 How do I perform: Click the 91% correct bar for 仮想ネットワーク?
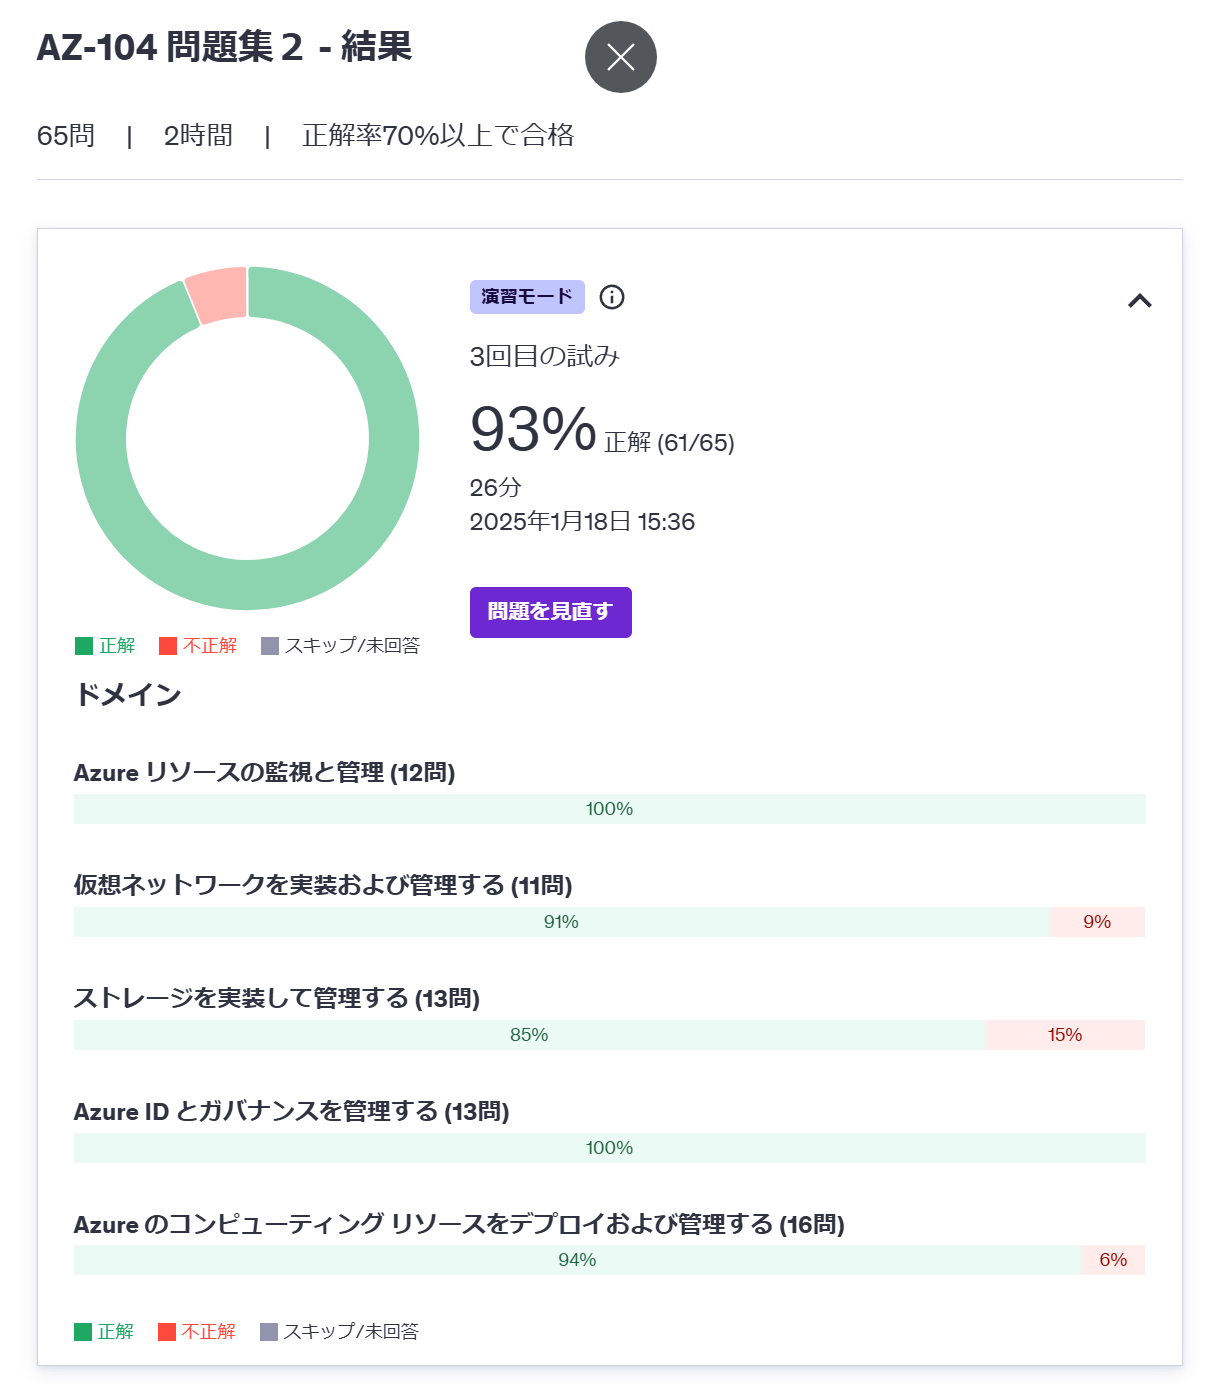pyautogui.click(x=561, y=922)
